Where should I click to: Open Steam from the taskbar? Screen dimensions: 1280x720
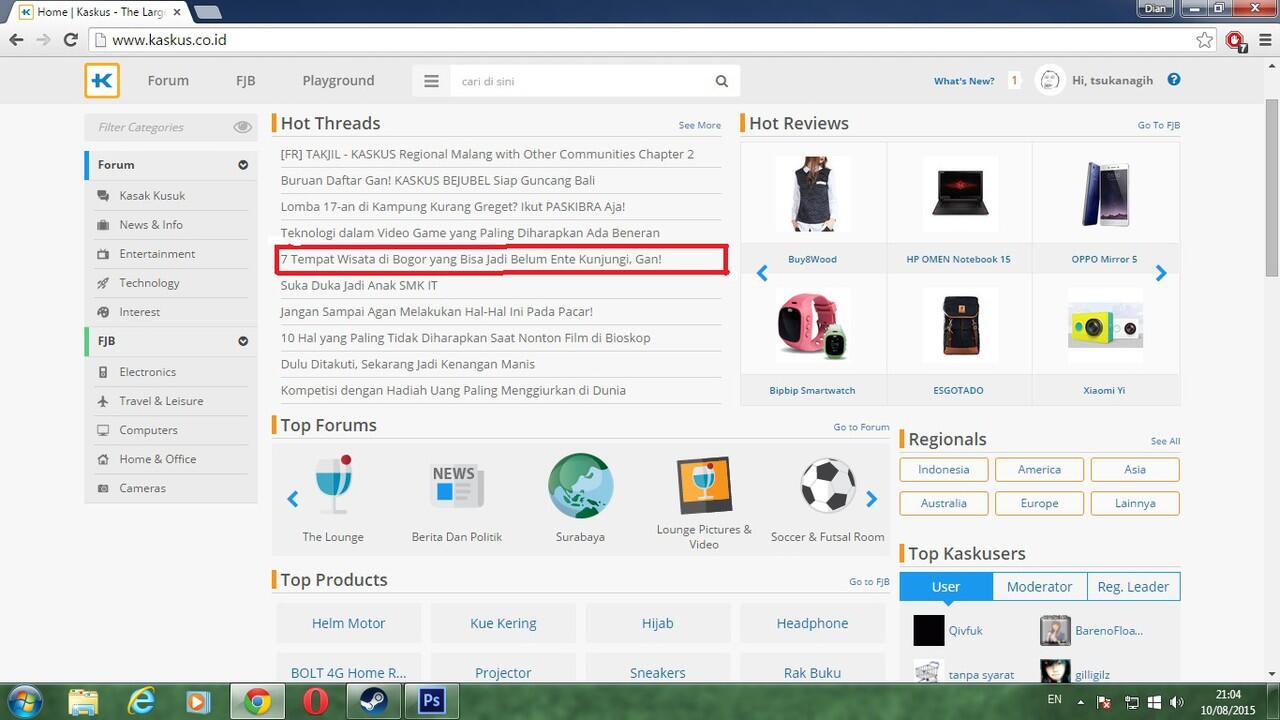click(373, 701)
